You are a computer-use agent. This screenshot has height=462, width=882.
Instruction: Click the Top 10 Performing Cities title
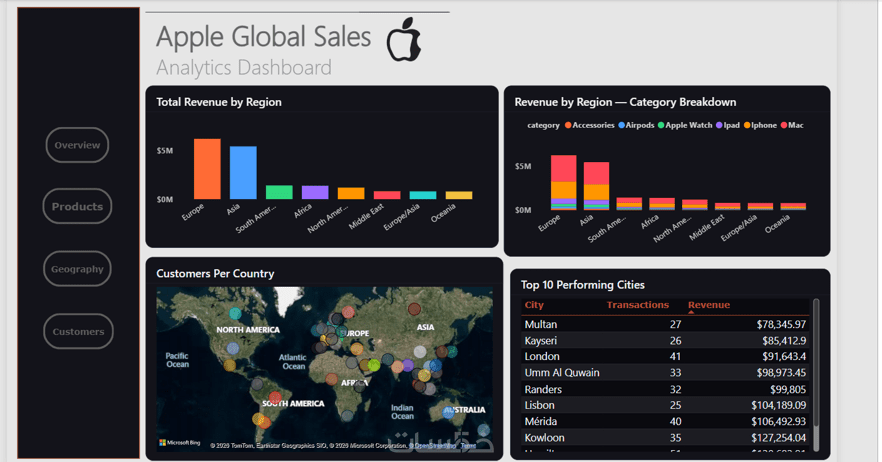pyautogui.click(x=583, y=285)
